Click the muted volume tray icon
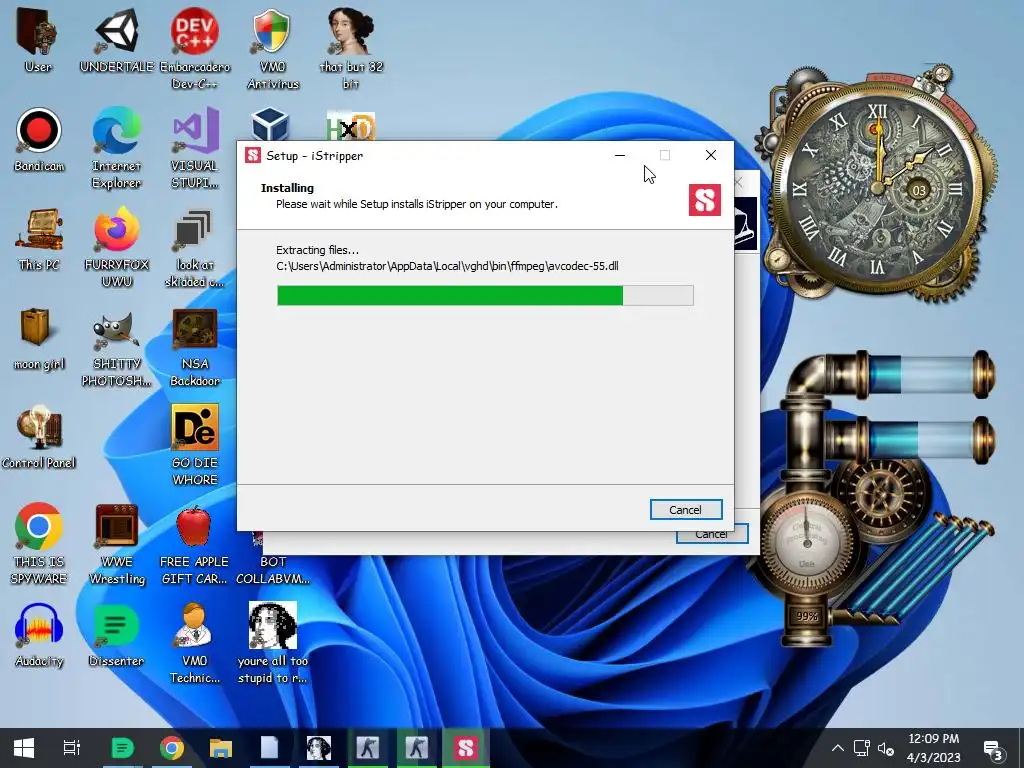Screen dimensions: 1024x768 pyautogui.click(x=886, y=748)
